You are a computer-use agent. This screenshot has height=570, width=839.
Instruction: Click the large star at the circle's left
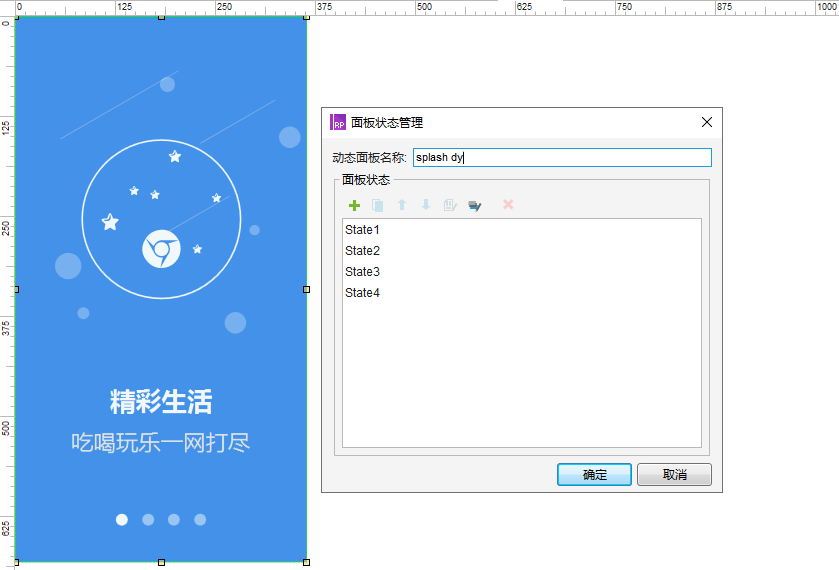[x=110, y=222]
